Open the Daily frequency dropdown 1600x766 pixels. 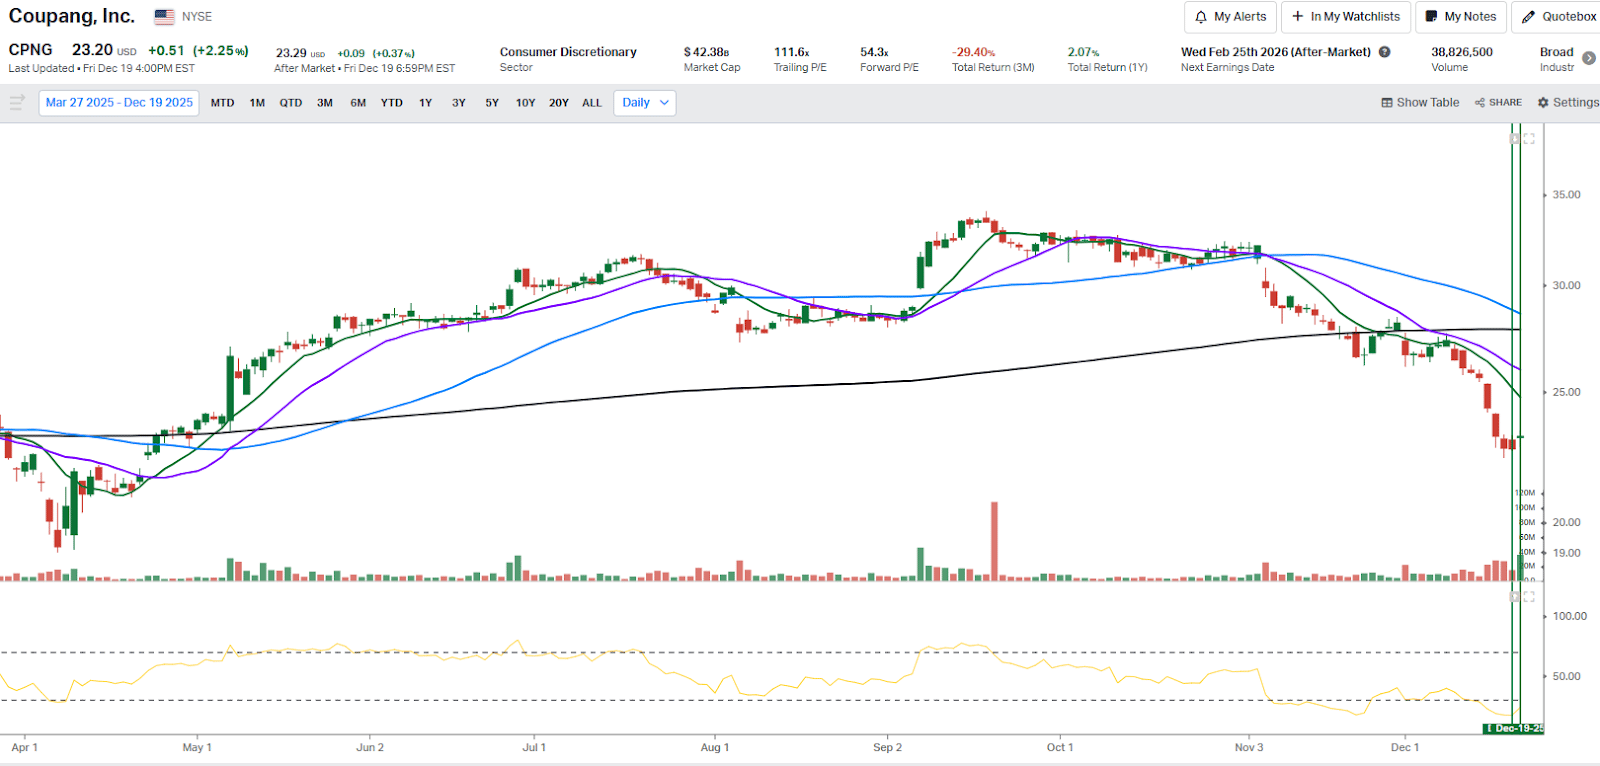645,103
